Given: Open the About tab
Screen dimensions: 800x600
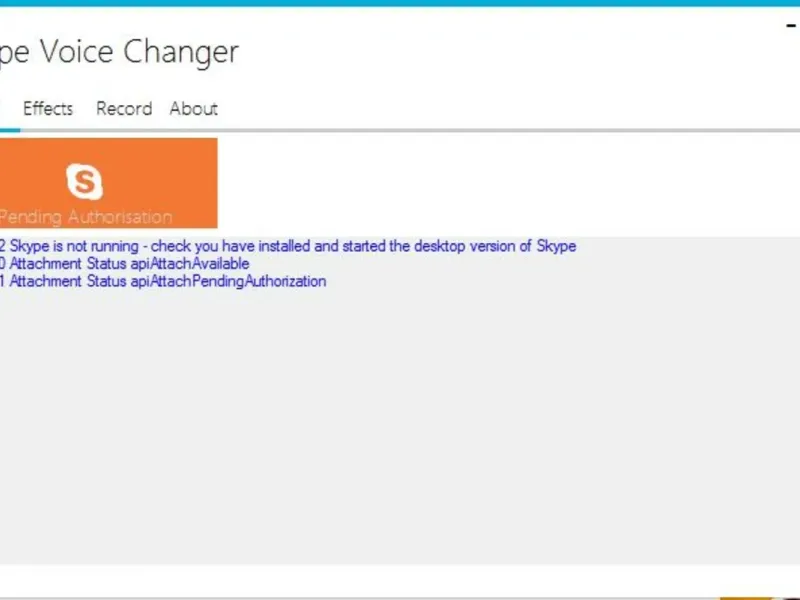Looking at the screenshot, I should click(x=193, y=108).
